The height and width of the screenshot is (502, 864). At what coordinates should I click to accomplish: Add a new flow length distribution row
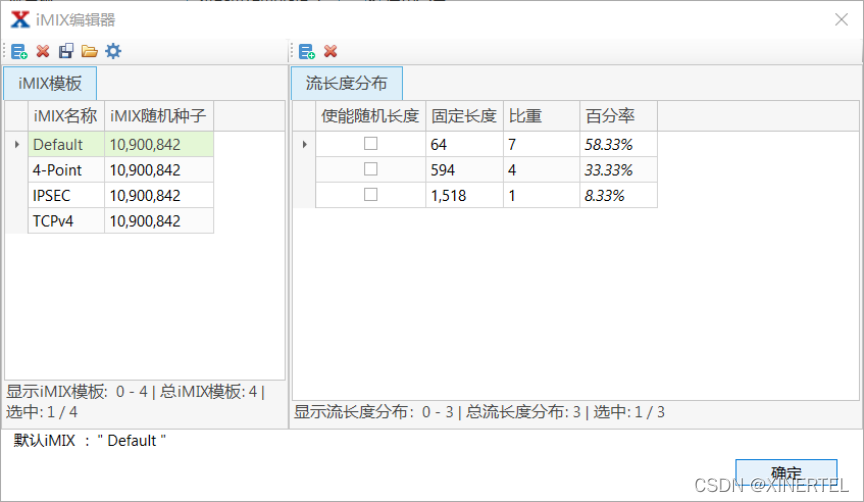307,51
